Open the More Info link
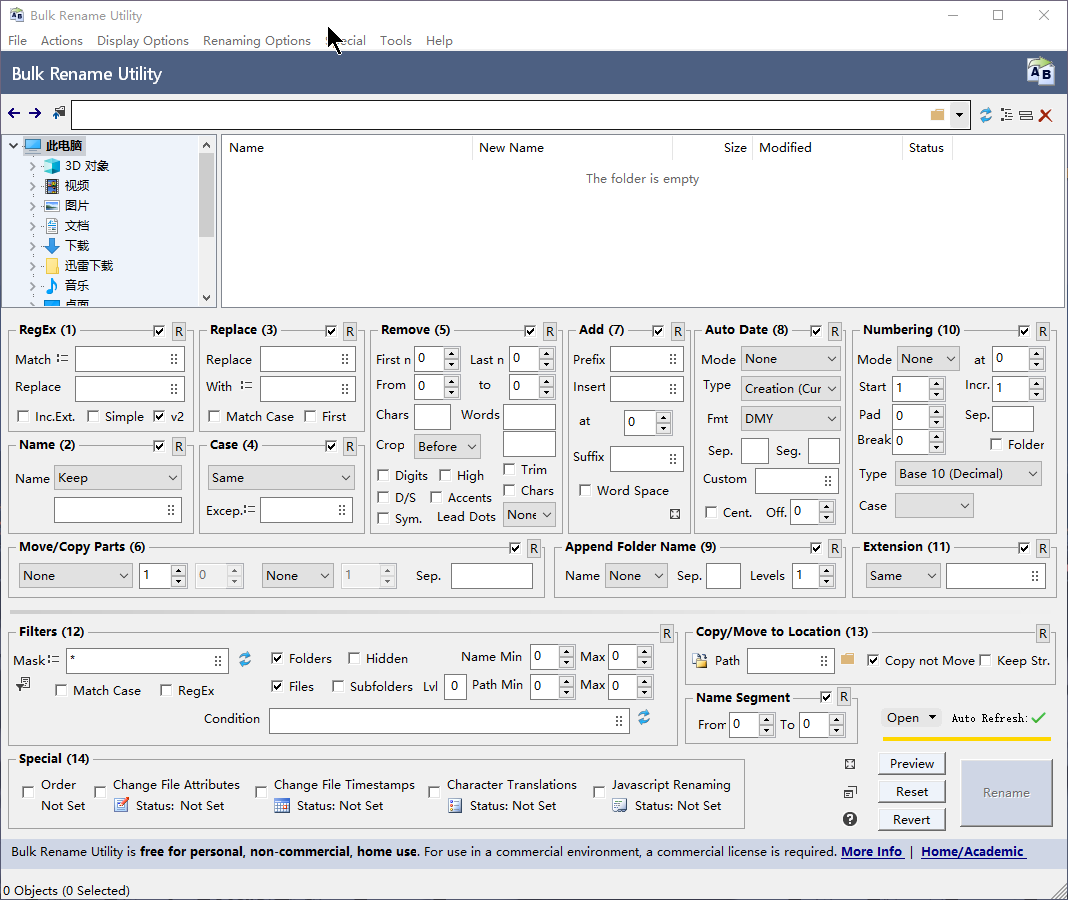This screenshot has height=900, width=1068. [x=871, y=852]
